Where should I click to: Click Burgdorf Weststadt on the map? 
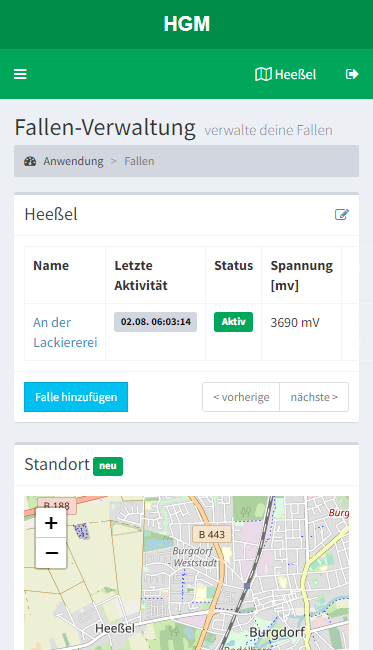[x=195, y=557]
